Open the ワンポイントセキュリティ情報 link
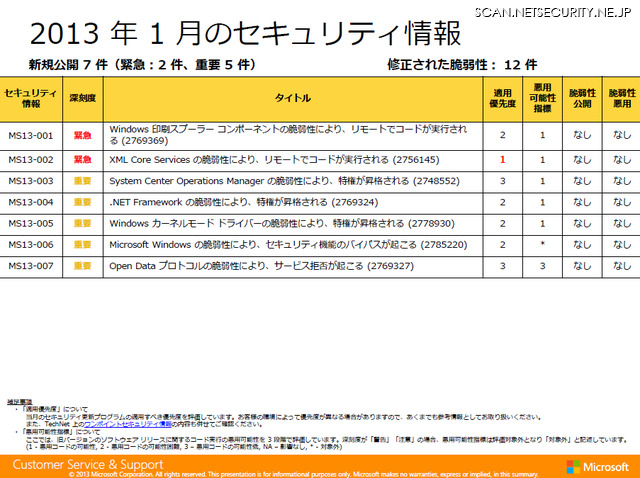The width and height of the screenshot is (640, 478). coord(127,424)
